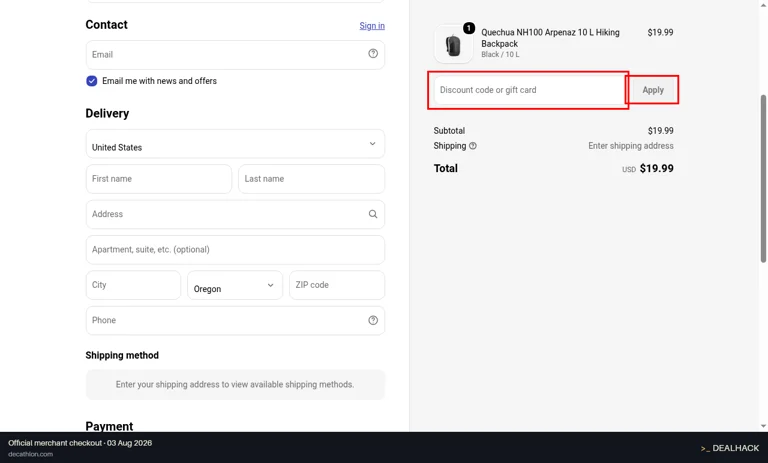The height and width of the screenshot is (463, 768).
Task: Click the item quantity badge on thumbnail
Action: (x=469, y=28)
